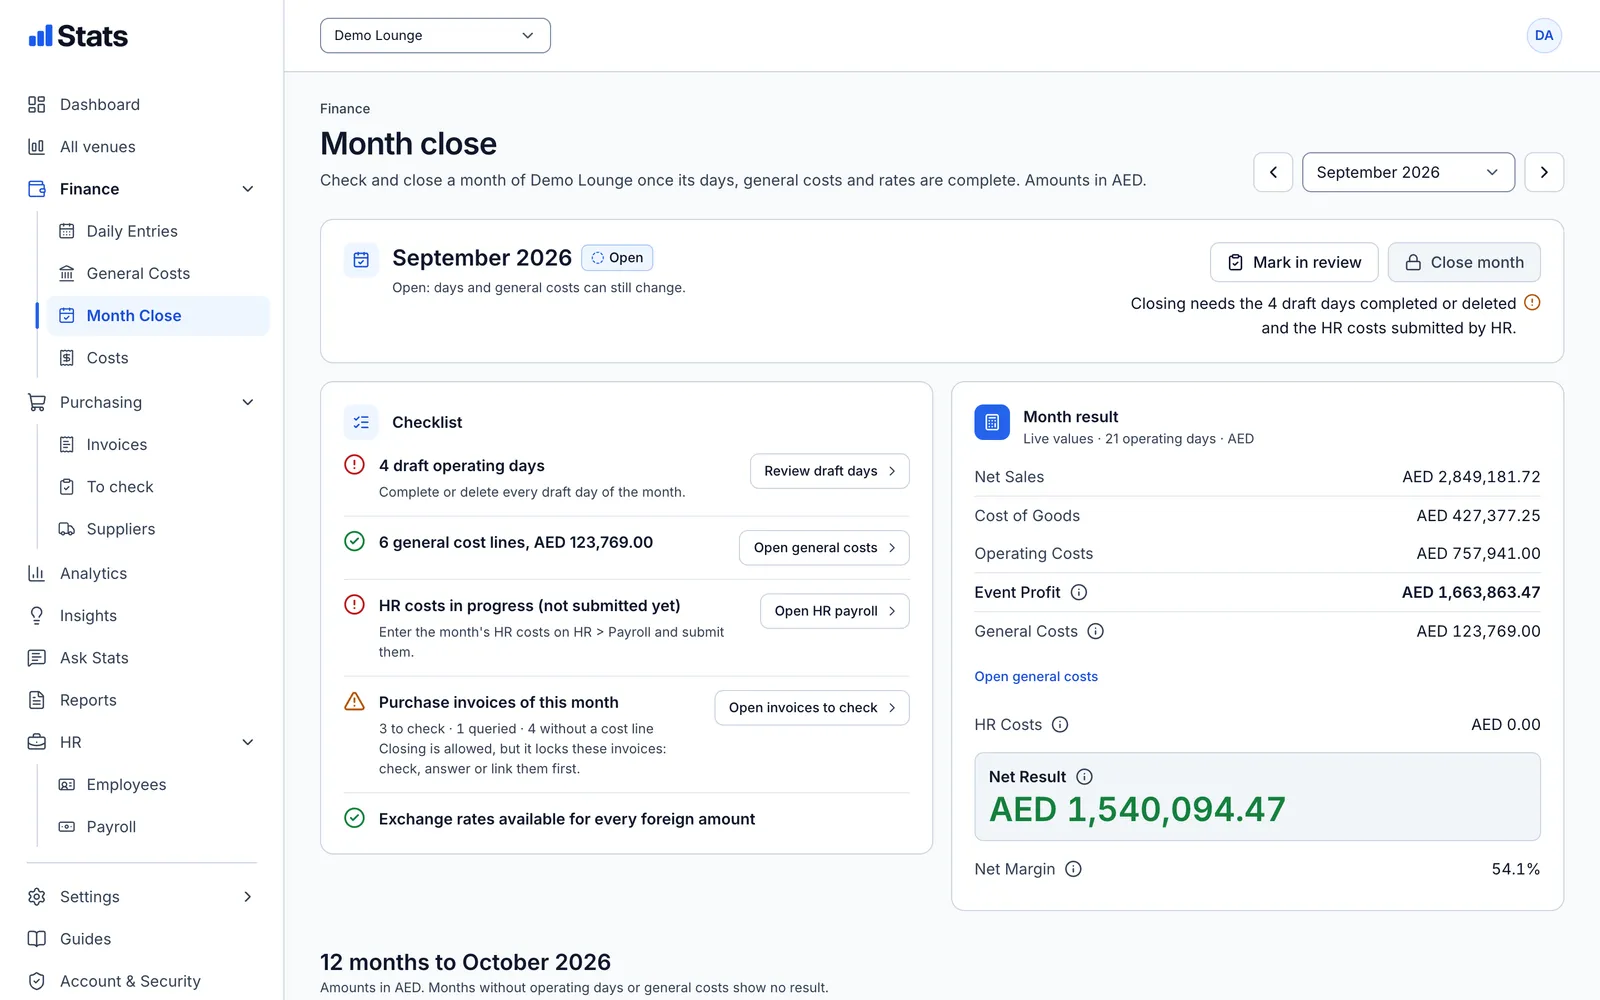
Task: Click the Checklist header icon
Action: [361, 422]
